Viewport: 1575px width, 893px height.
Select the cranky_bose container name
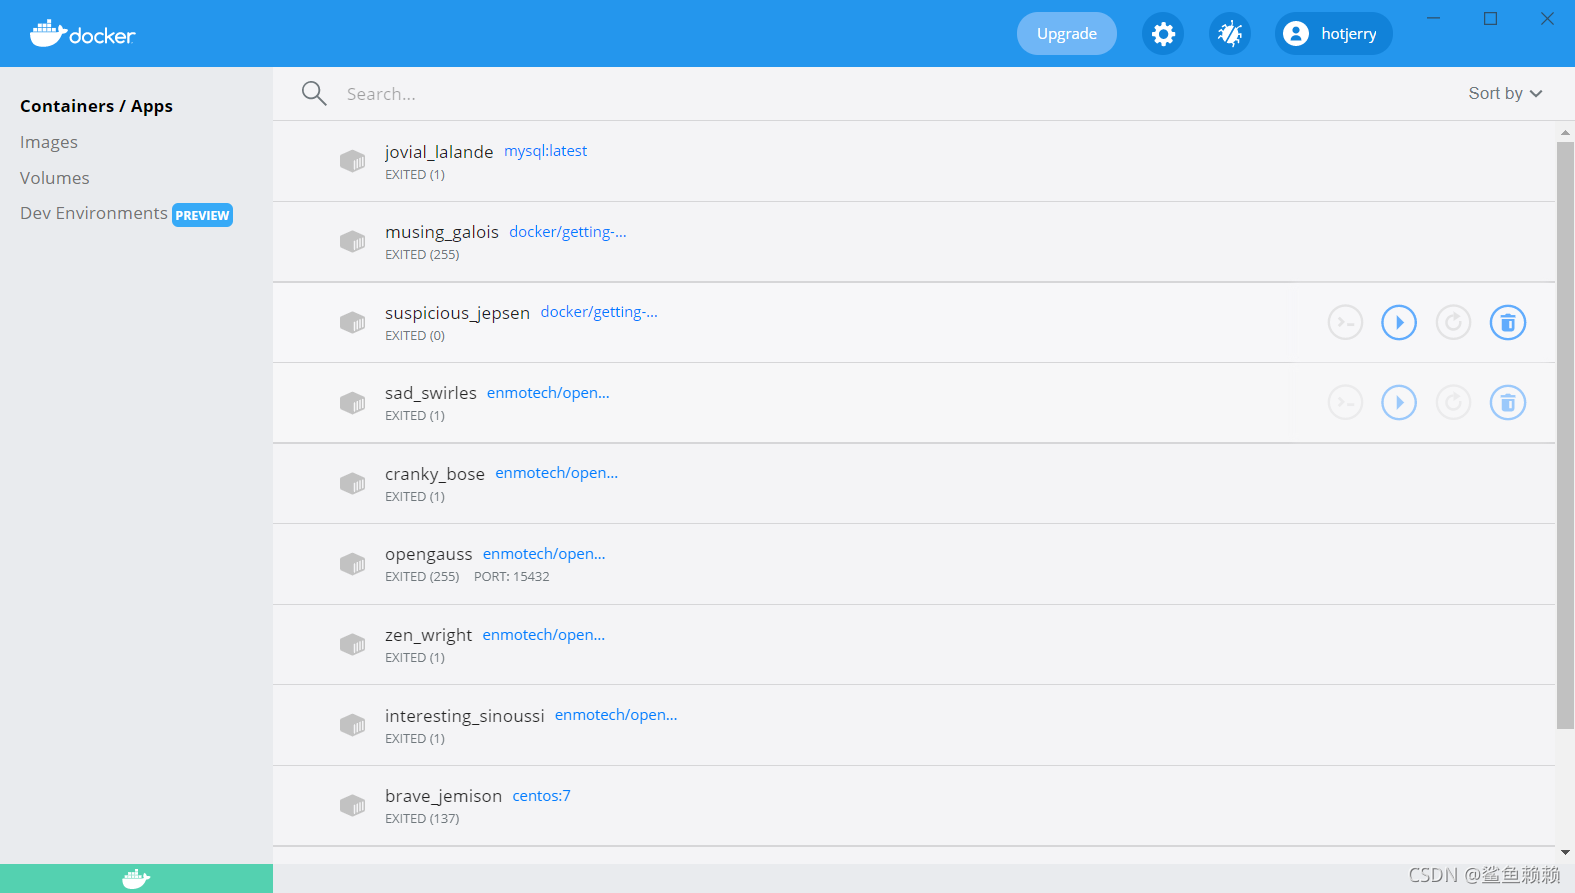coord(435,474)
